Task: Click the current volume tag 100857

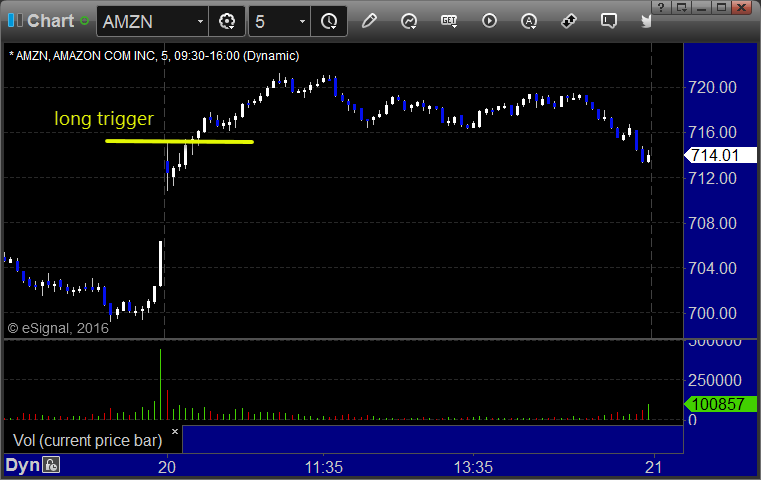Action: pos(720,404)
